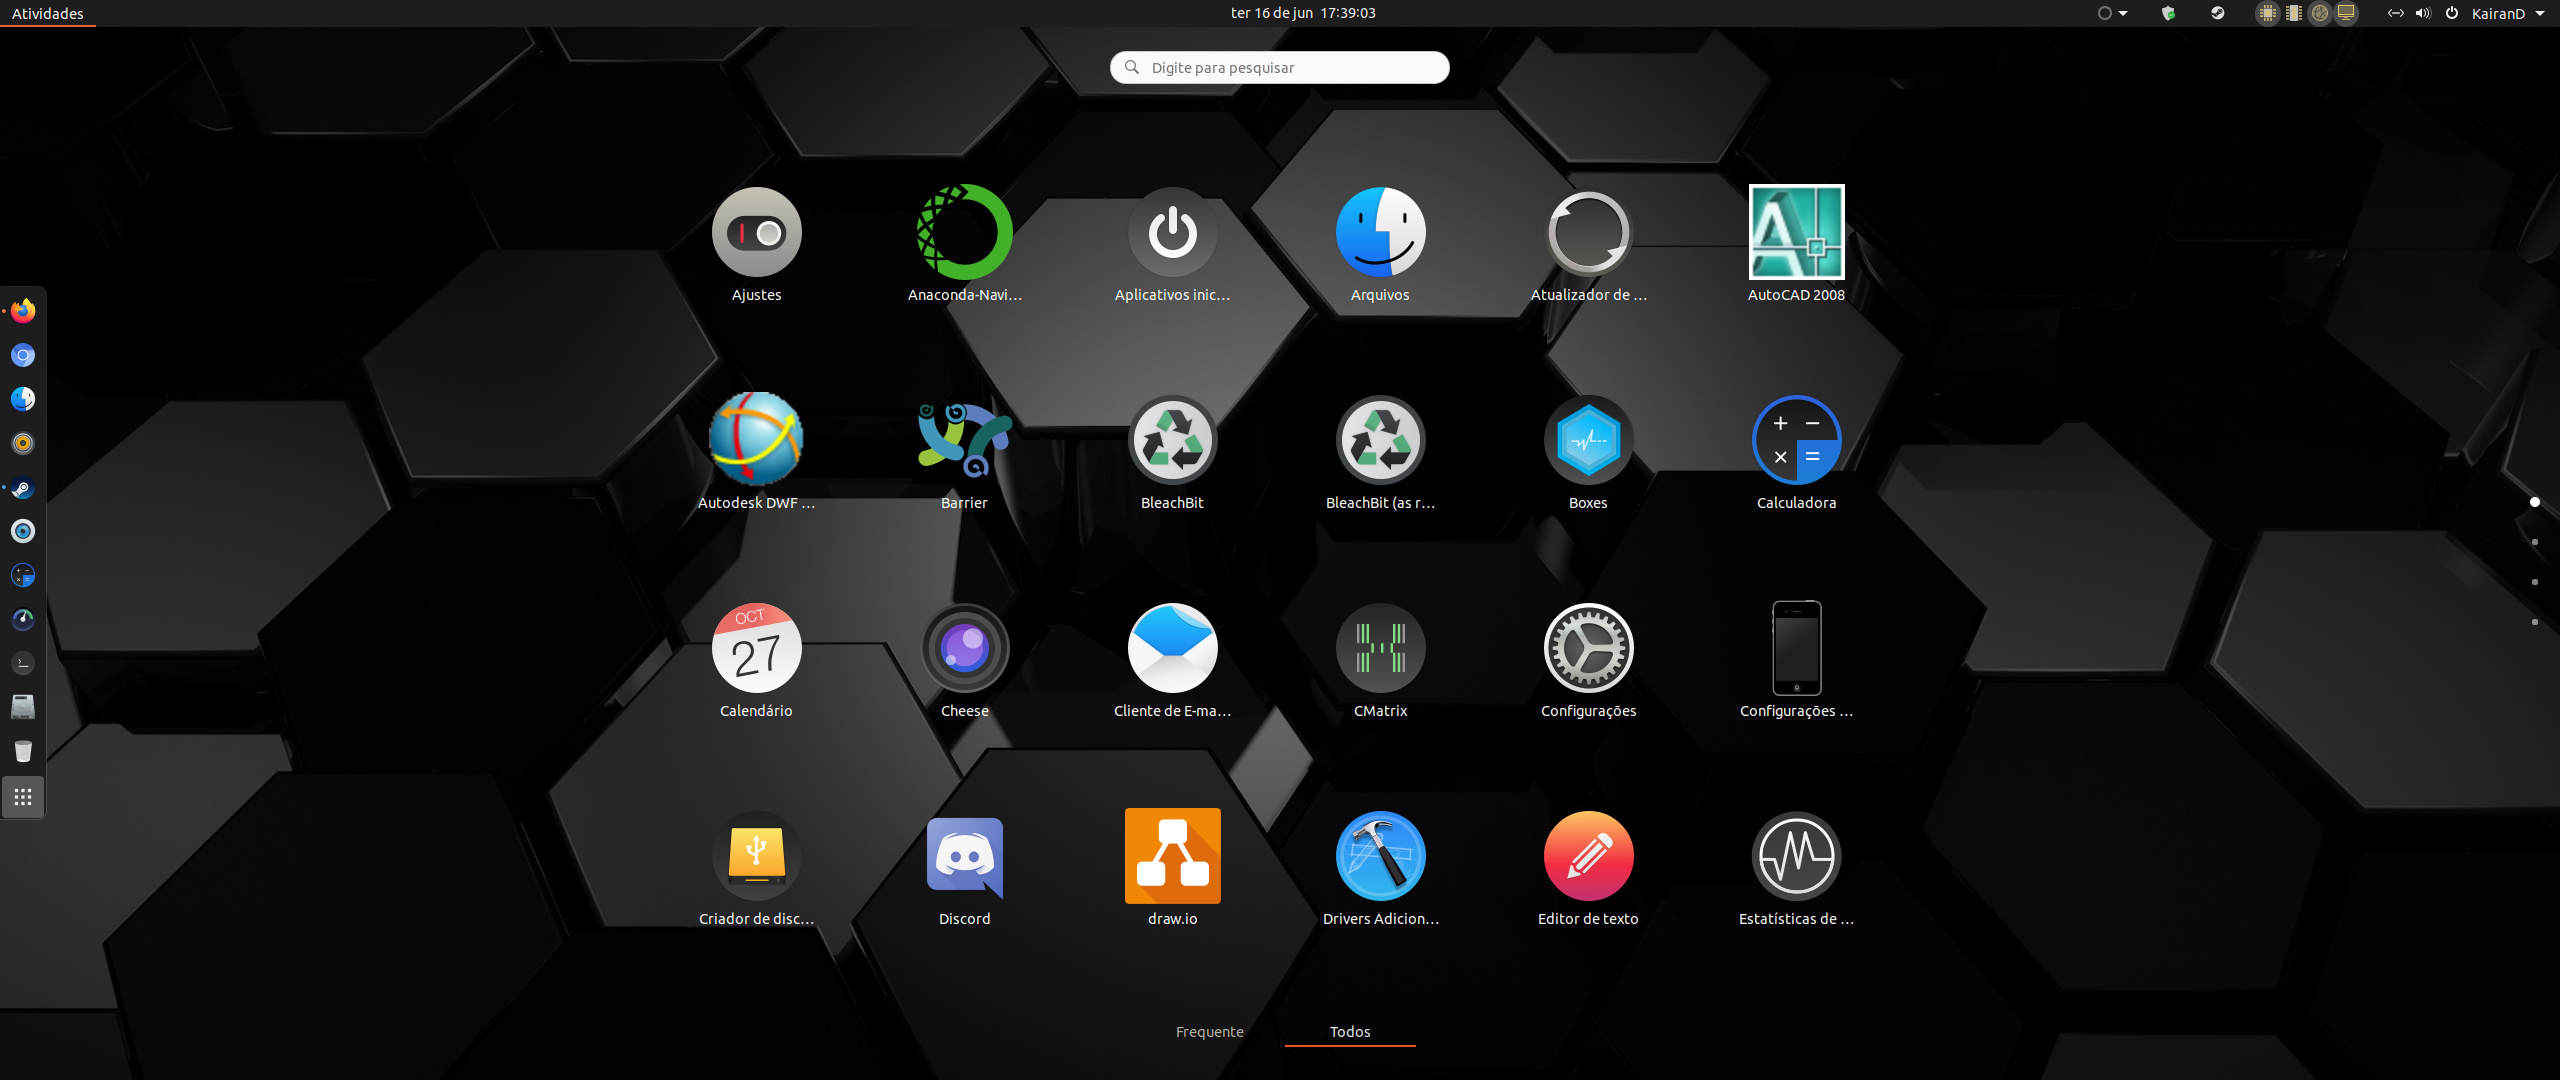Open the clock and calendar menu

1302,13
